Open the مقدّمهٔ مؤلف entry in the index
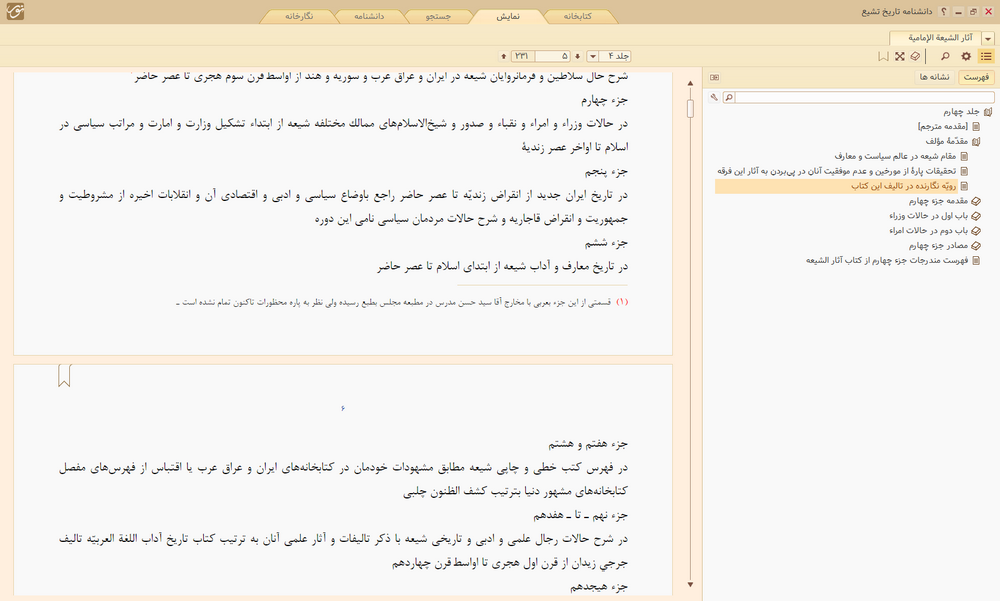Viewport: 1000px width, 601px height. pyautogui.click(x=946, y=142)
